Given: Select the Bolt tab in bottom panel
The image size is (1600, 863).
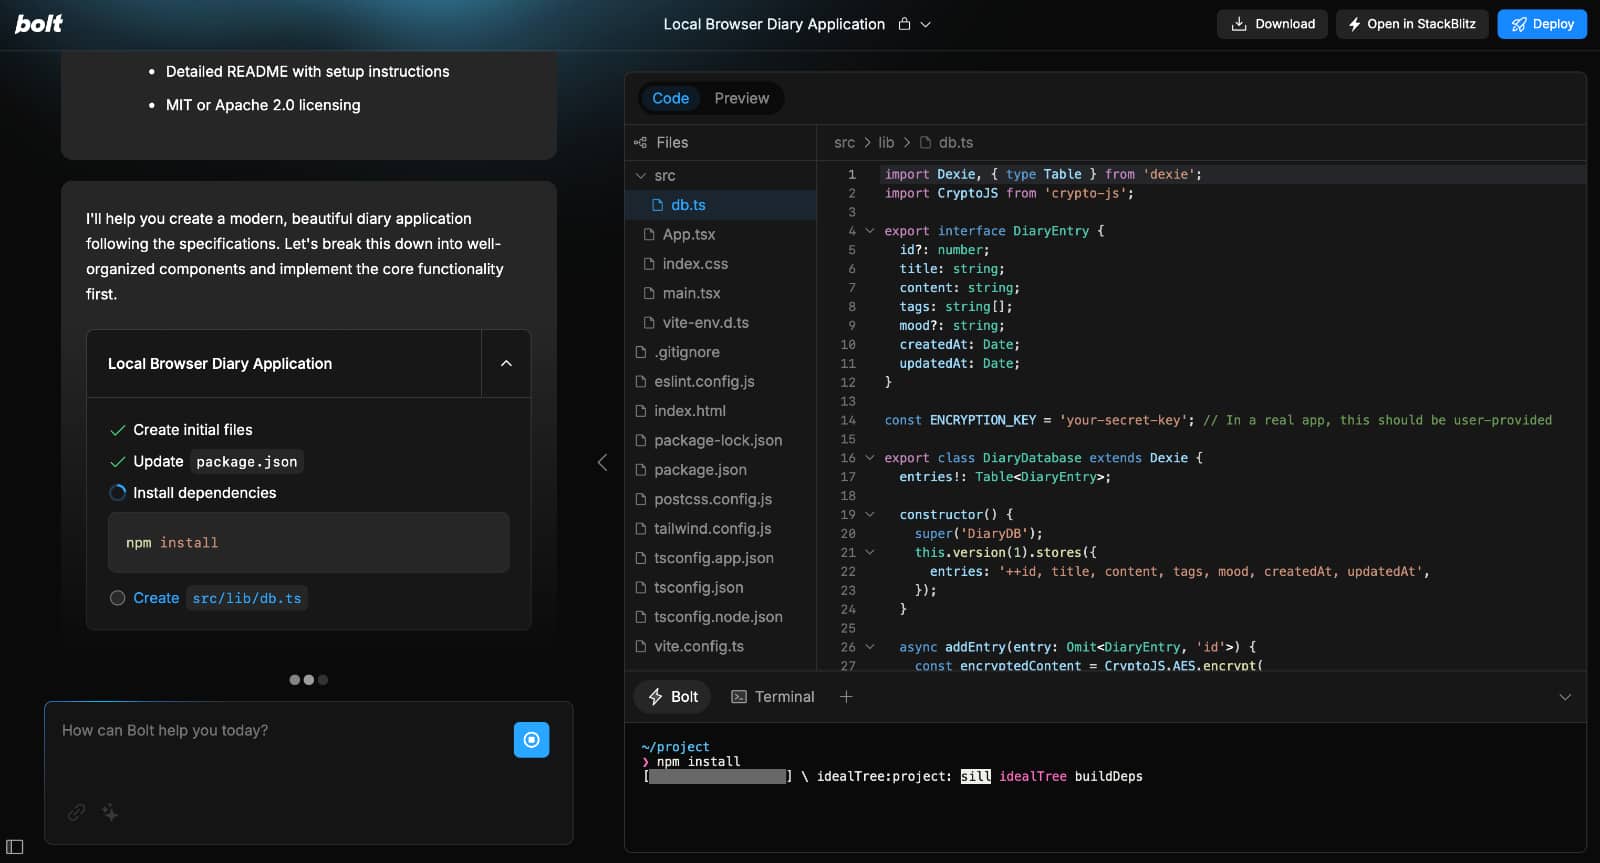Looking at the screenshot, I should [673, 697].
